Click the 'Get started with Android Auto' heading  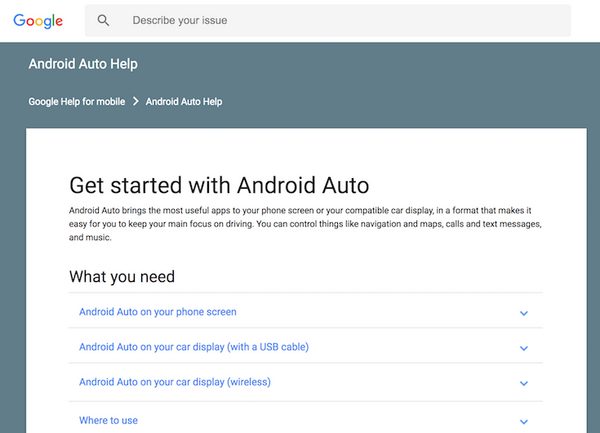(219, 185)
